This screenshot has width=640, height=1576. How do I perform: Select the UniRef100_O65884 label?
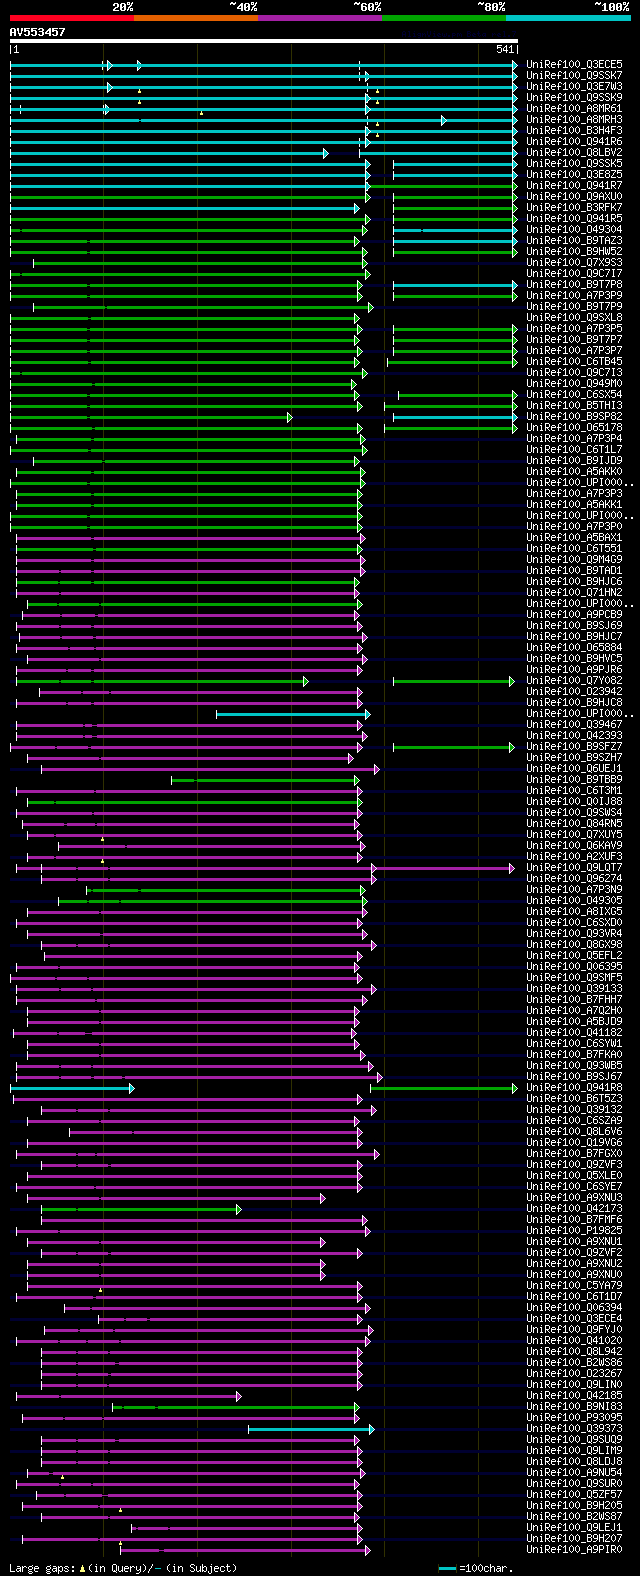coord(574,648)
